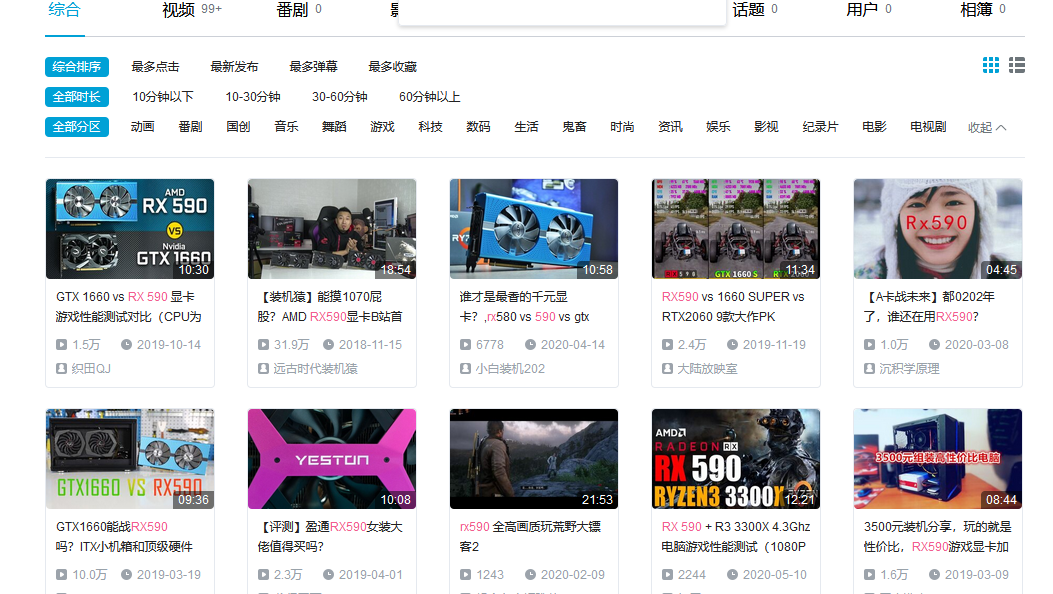The width and height of the screenshot is (1053, 594).
Task: Sort results by 最新发布
Action: tap(234, 66)
